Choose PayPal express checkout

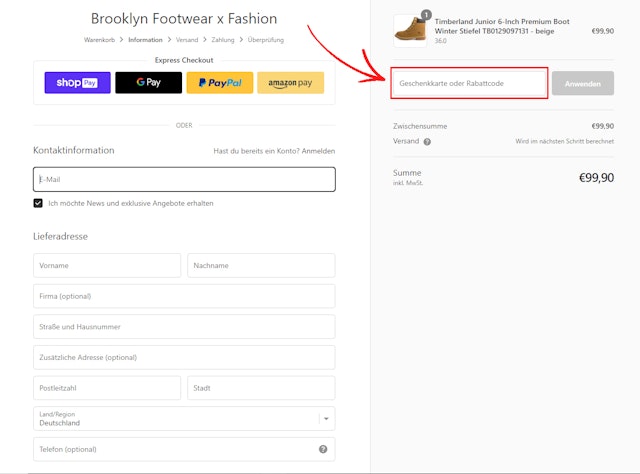(219, 83)
